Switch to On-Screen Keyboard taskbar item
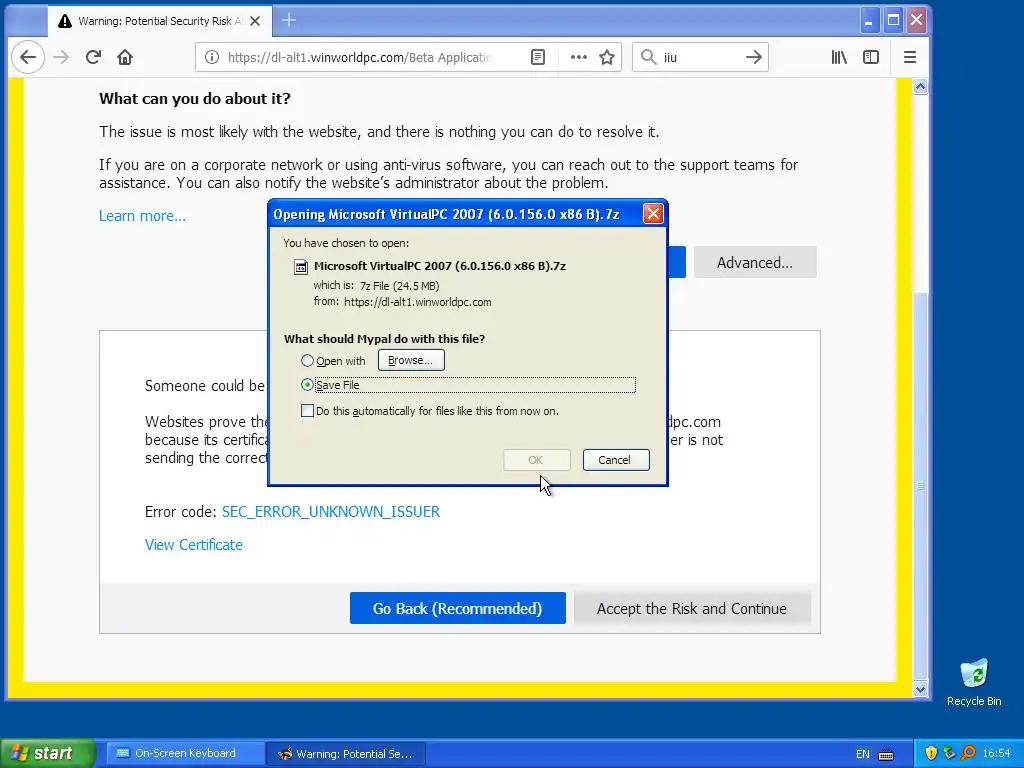The image size is (1024, 768). coord(184,754)
